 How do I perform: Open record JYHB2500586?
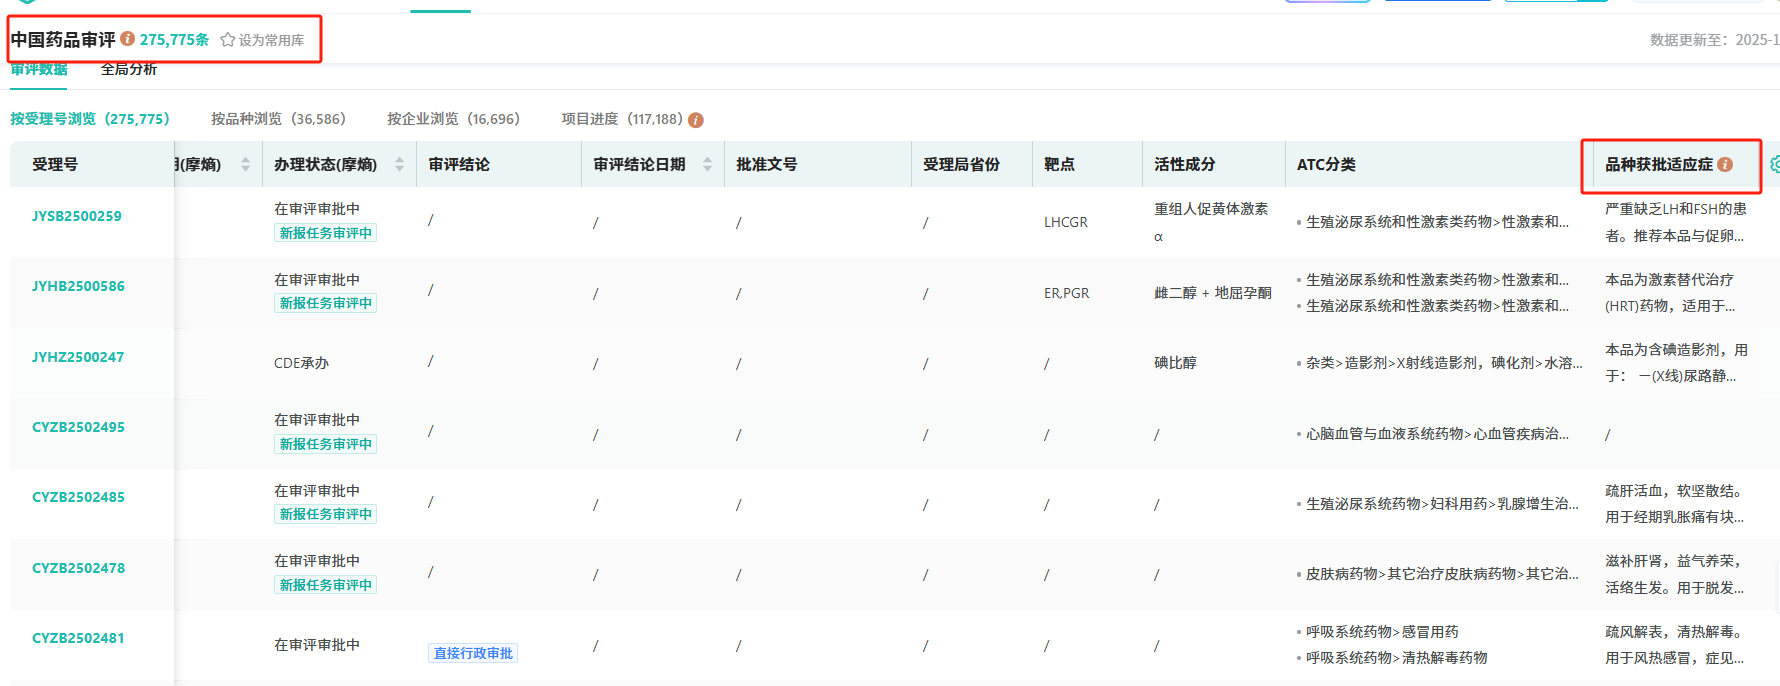(x=78, y=286)
